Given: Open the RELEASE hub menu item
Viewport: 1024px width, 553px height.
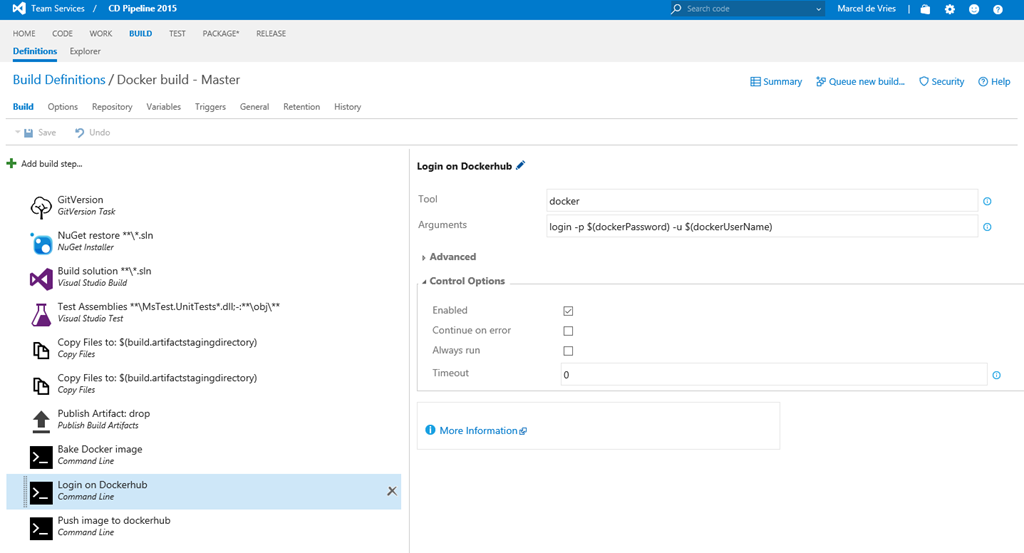Looking at the screenshot, I should [270, 33].
